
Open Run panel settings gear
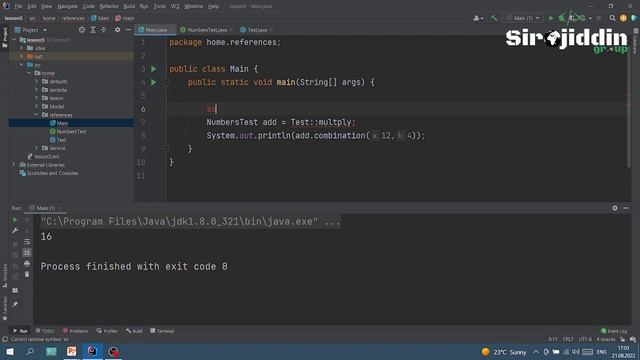pos(615,208)
